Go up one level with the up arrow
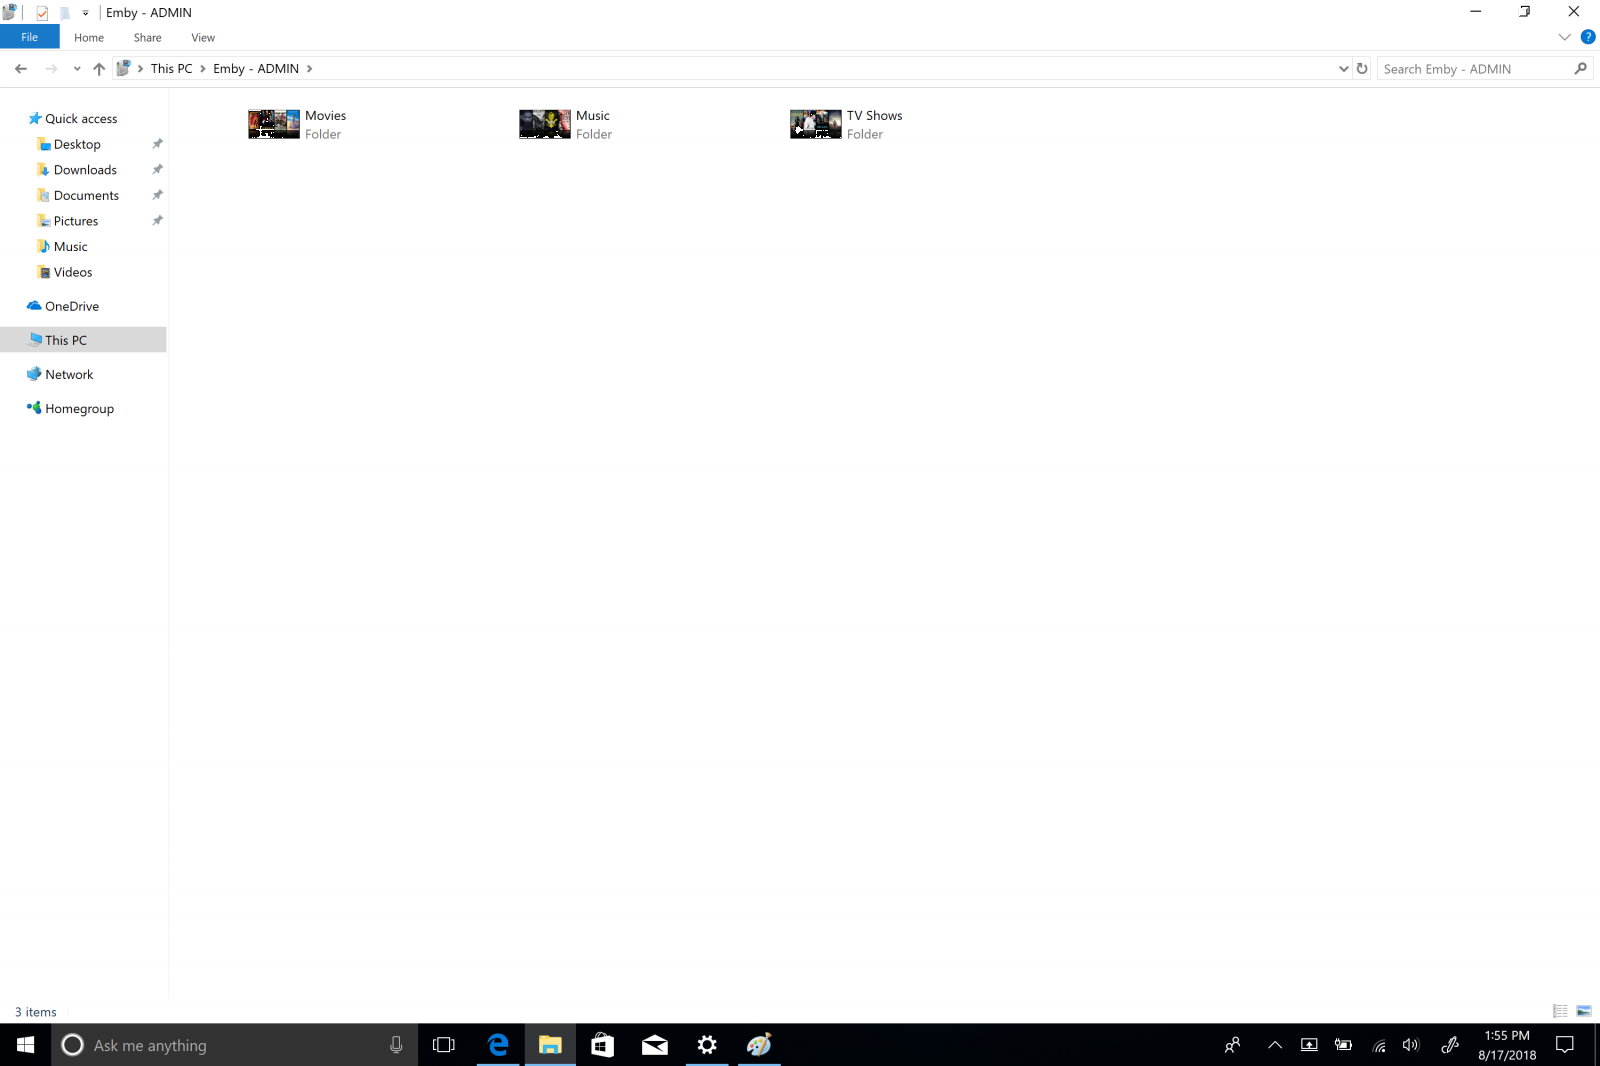The image size is (1600, 1066). point(99,69)
